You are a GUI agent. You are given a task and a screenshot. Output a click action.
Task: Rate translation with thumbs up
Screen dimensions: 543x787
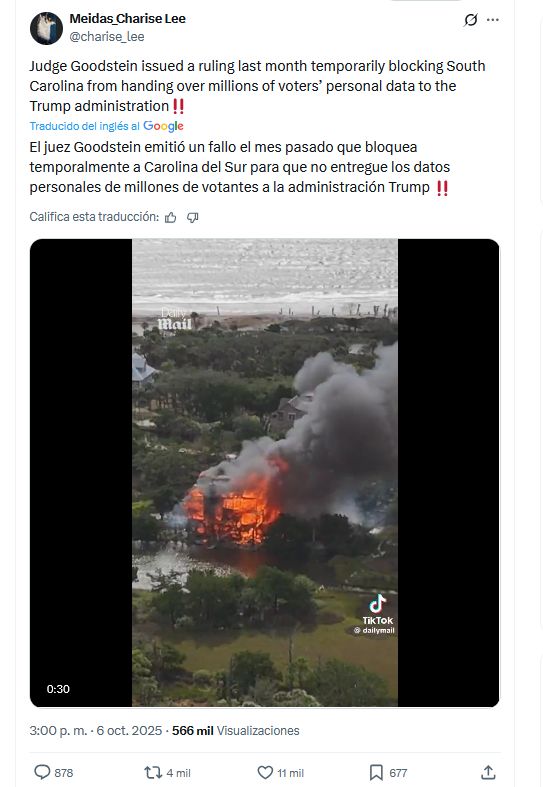click(171, 217)
